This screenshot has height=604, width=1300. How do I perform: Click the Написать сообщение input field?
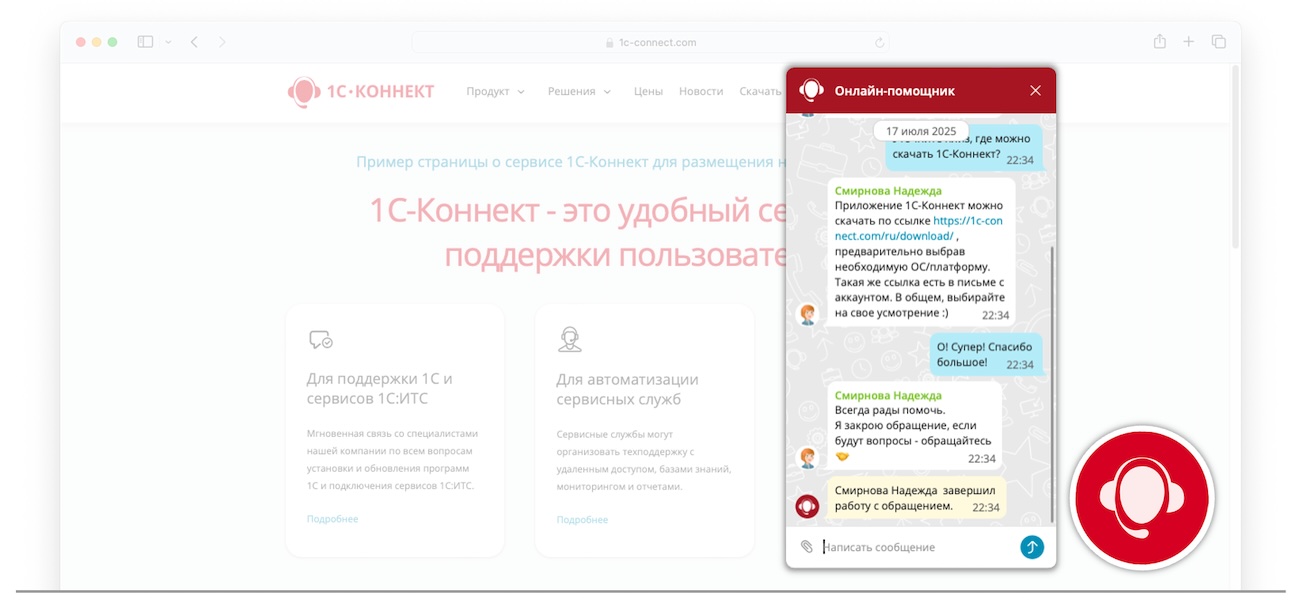pos(915,547)
